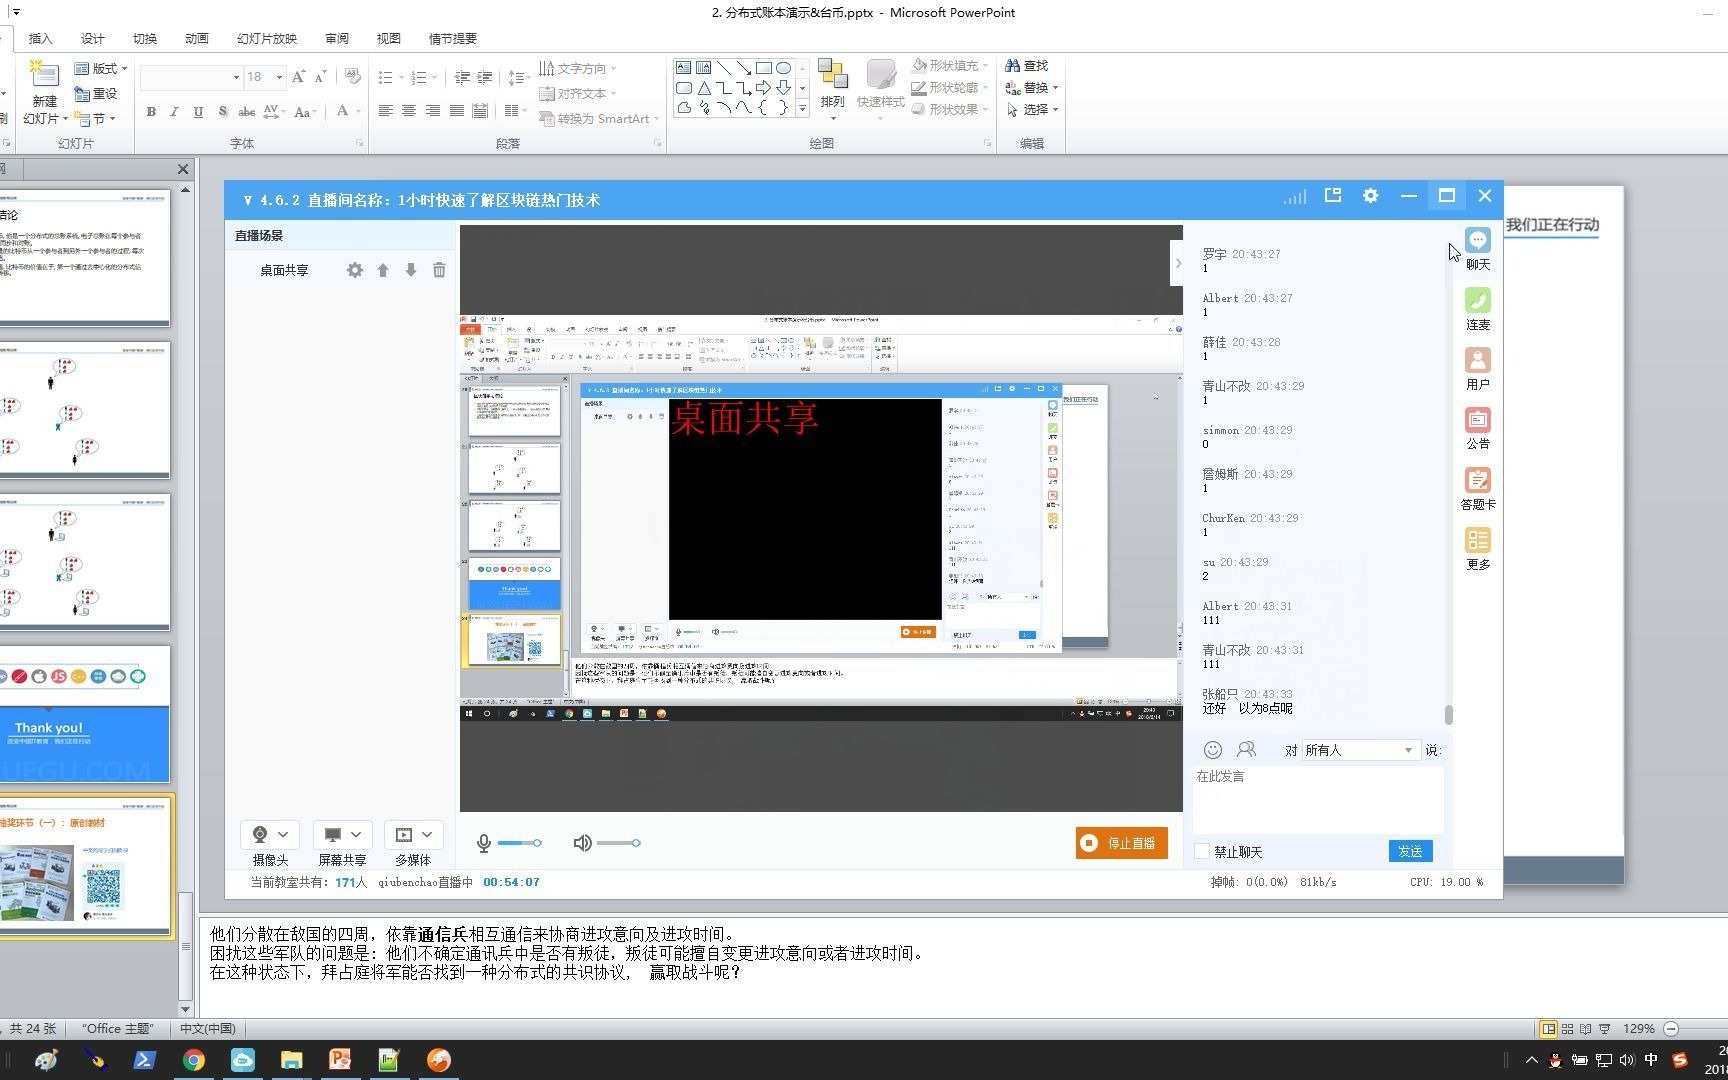Open the emoji picker in chat
The image size is (1728, 1080).
1213,749
